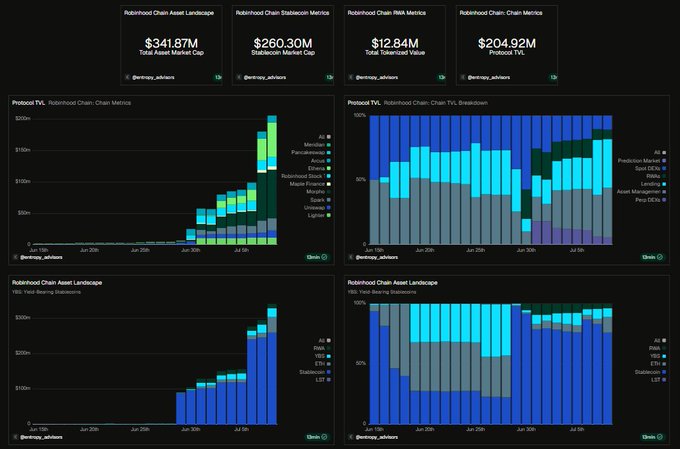The width and height of the screenshot is (680, 449).
Task: Click the Maple Finance cream color swatch
Action: (329, 184)
